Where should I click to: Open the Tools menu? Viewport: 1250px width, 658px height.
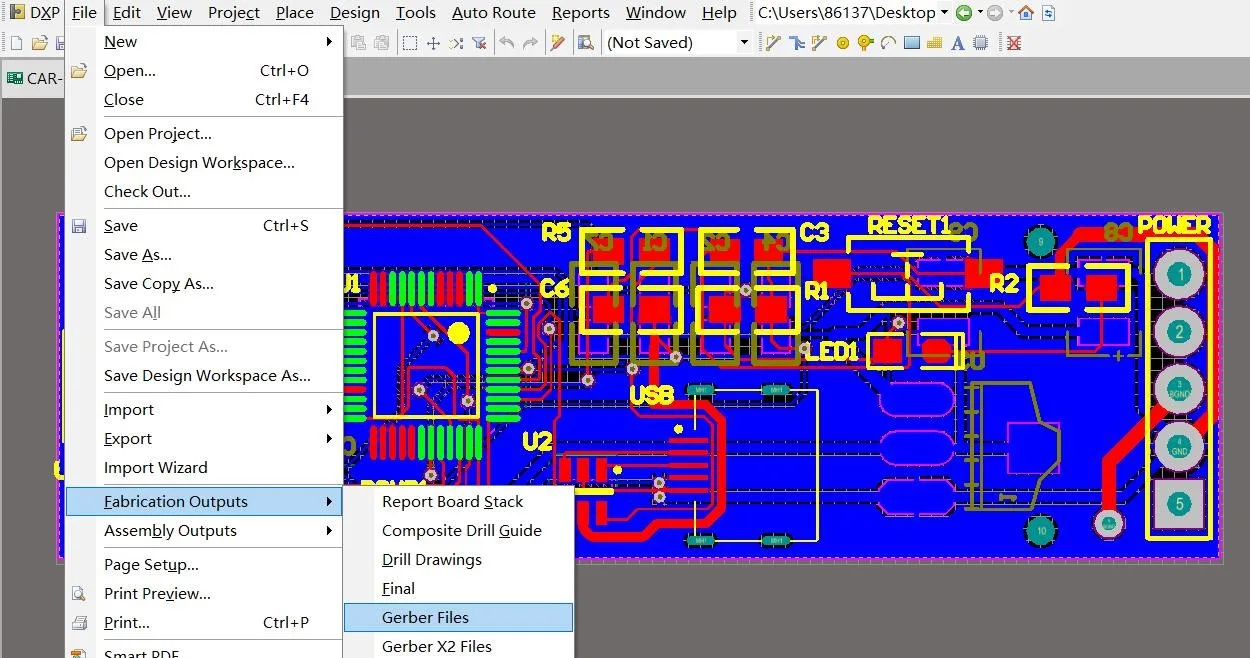(x=416, y=13)
